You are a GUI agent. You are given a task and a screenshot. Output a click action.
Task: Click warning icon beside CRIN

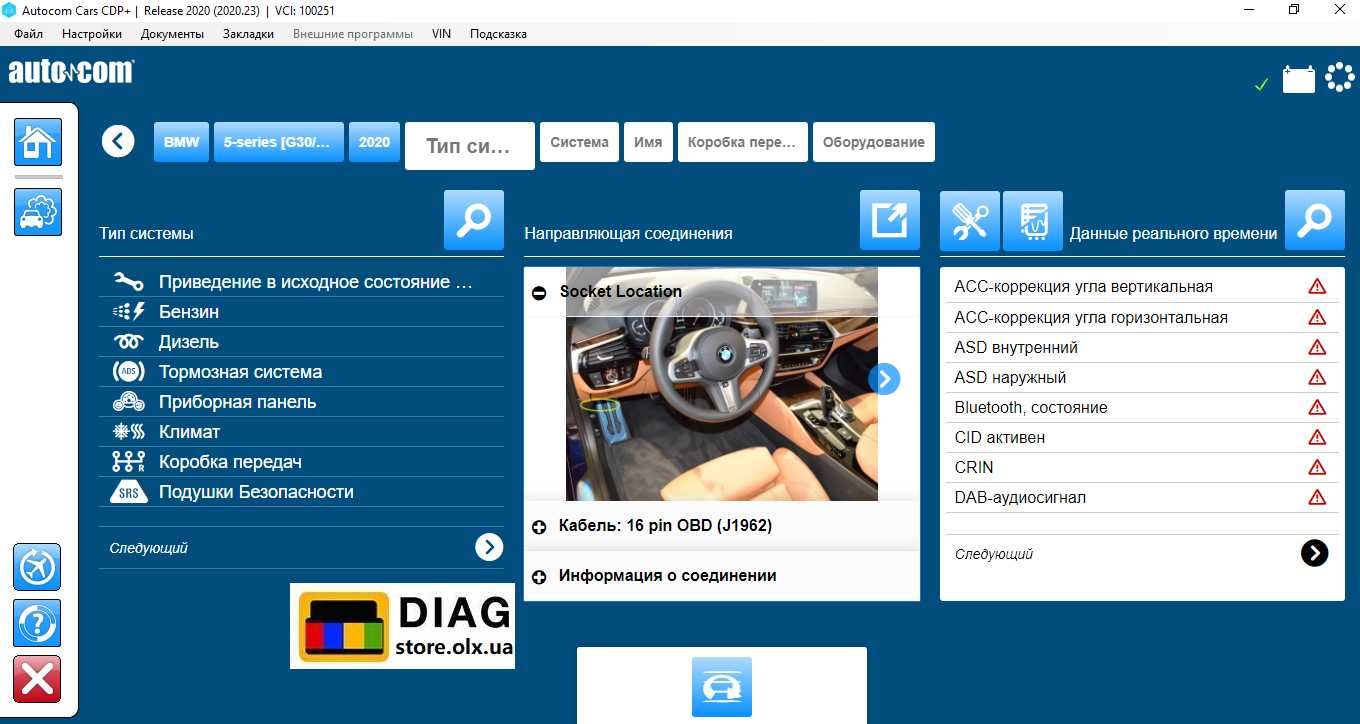(x=1317, y=467)
